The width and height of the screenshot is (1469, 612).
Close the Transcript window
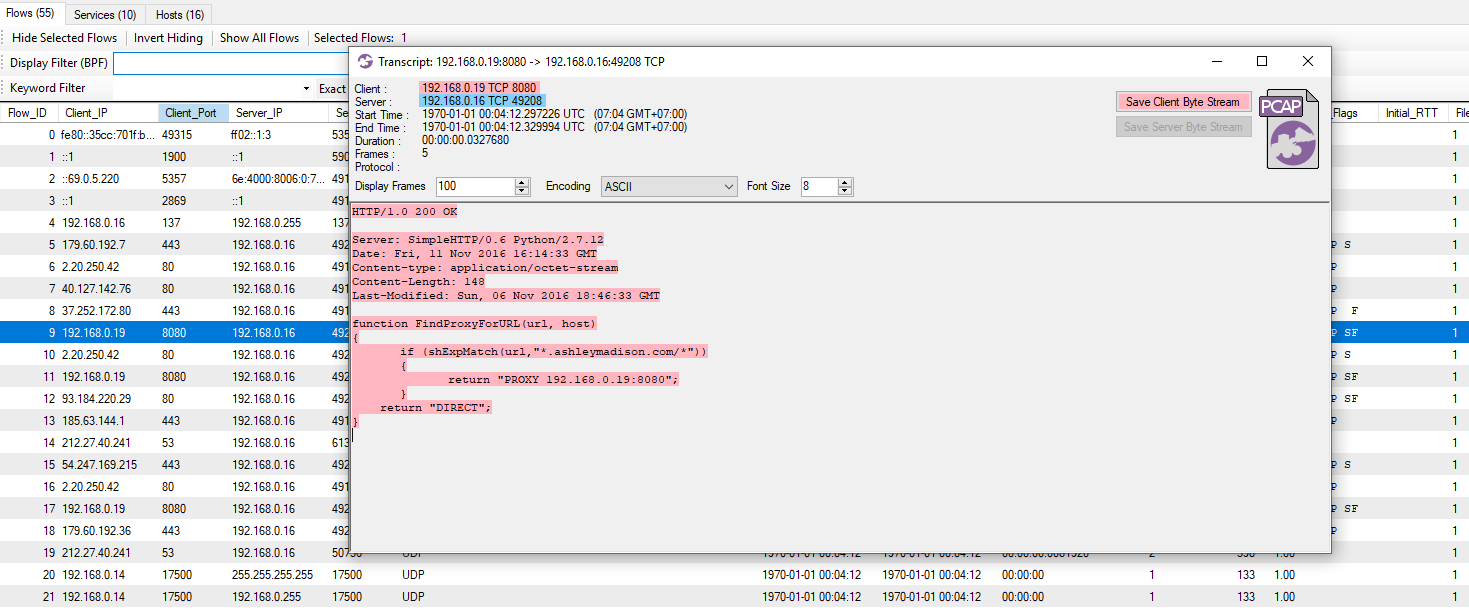1307,62
